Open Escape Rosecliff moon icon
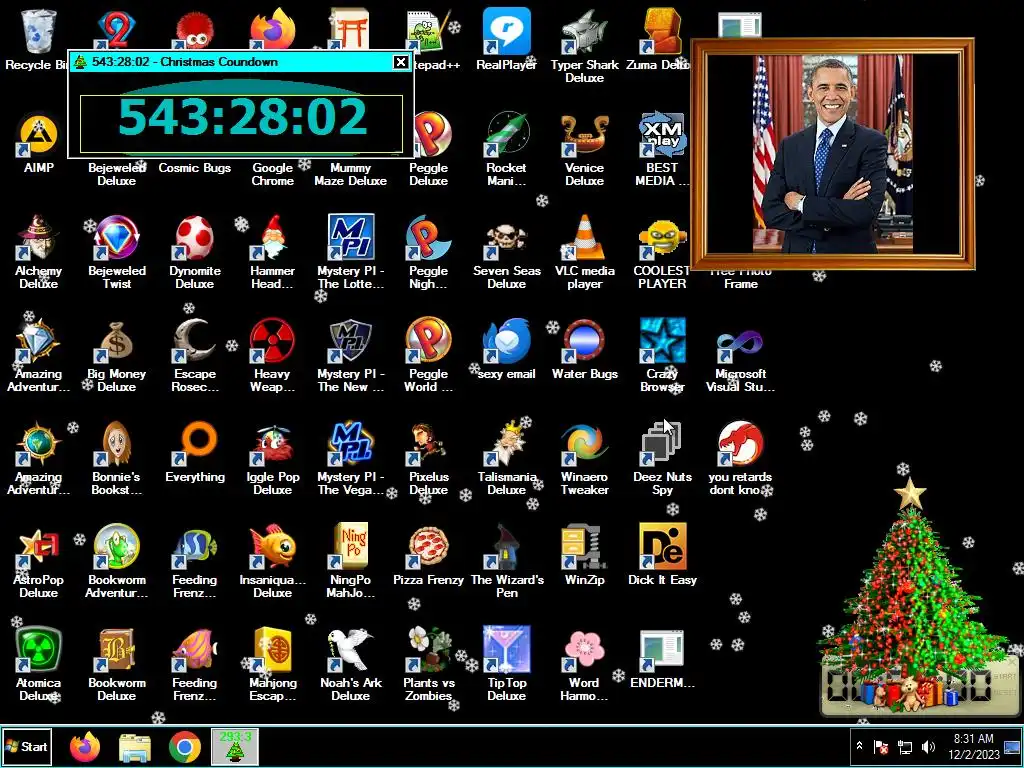This screenshot has width=1024, height=768. (195, 341)
